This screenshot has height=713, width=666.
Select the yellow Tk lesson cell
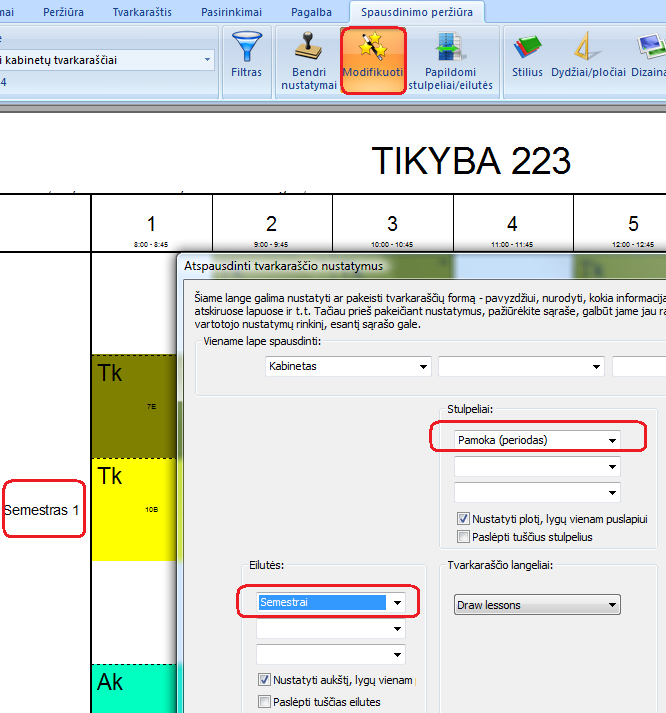134,509
